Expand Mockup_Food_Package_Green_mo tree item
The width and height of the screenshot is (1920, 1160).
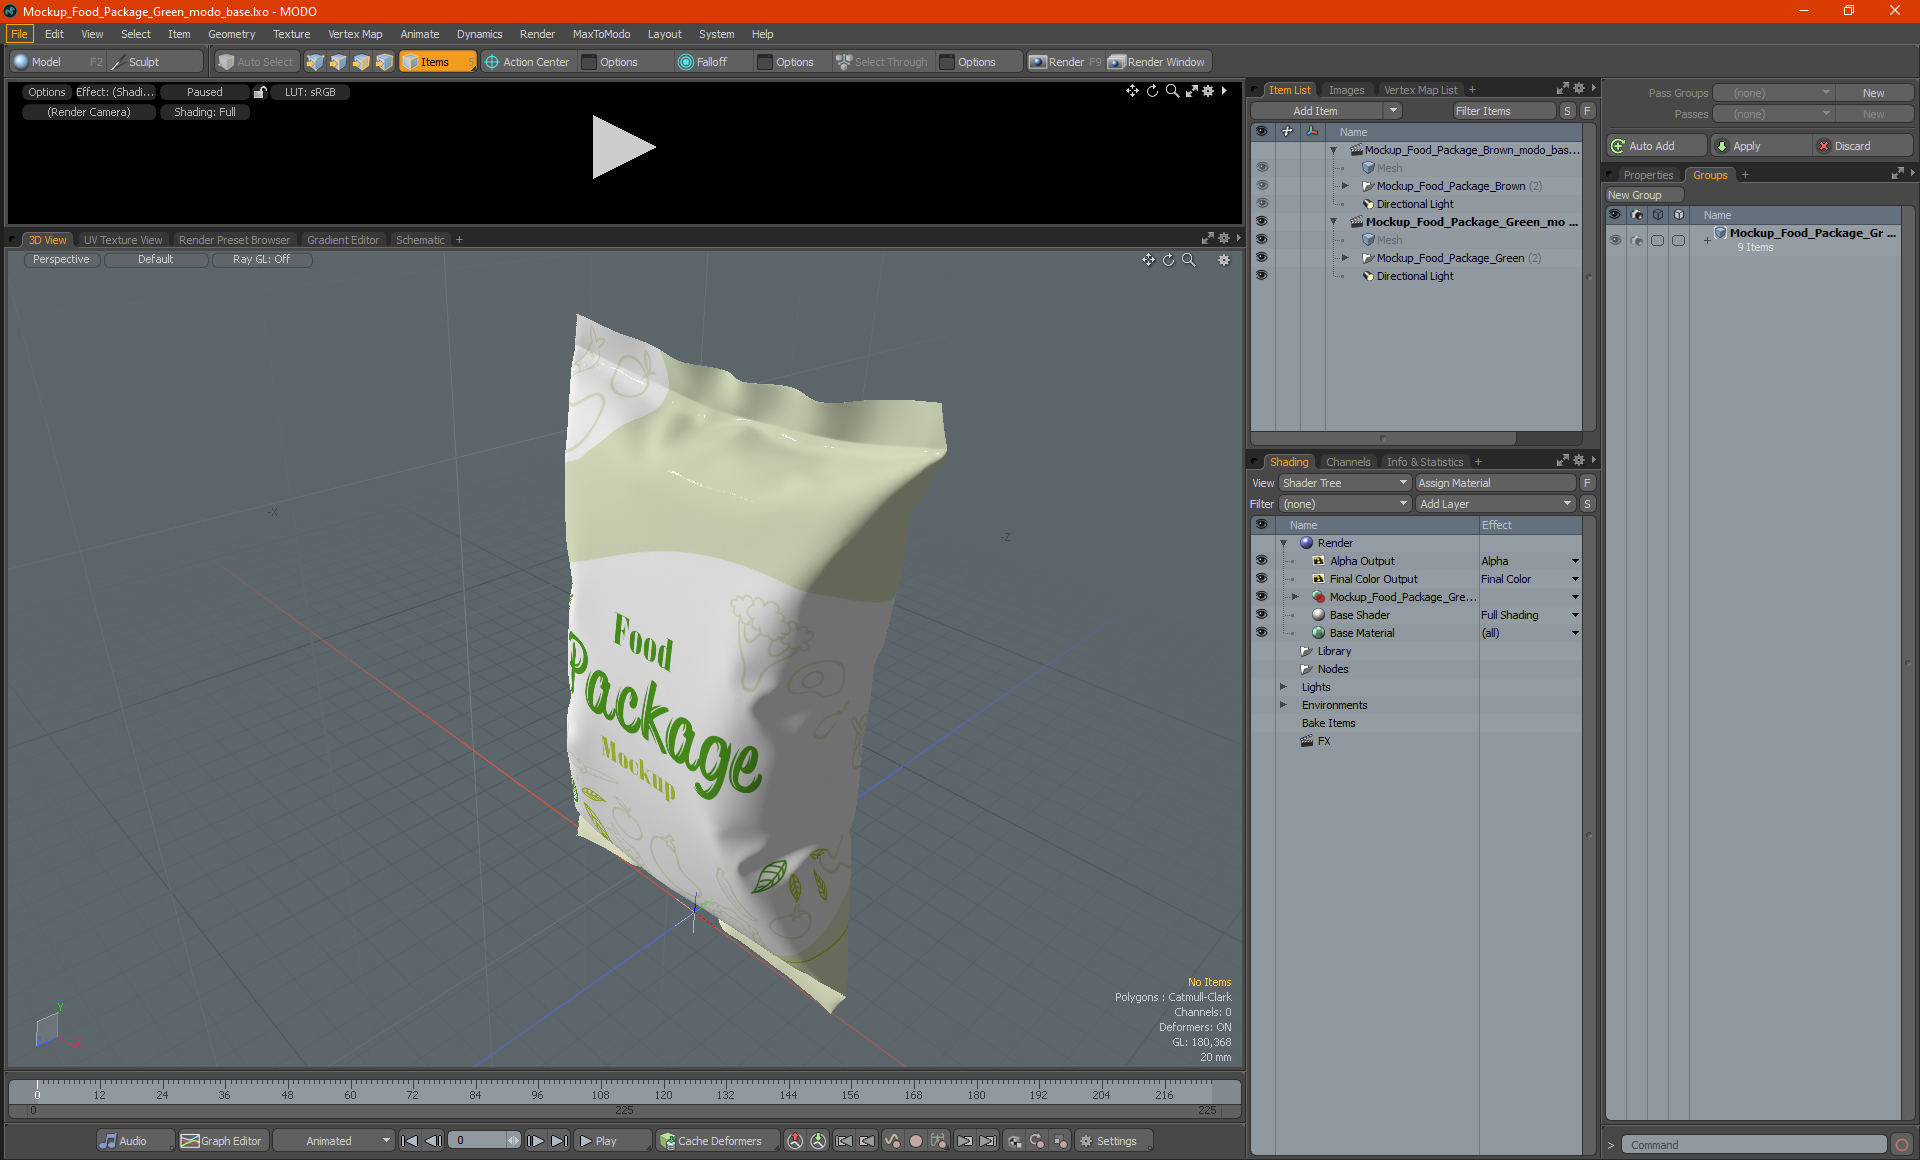(x=1333, y=221)
